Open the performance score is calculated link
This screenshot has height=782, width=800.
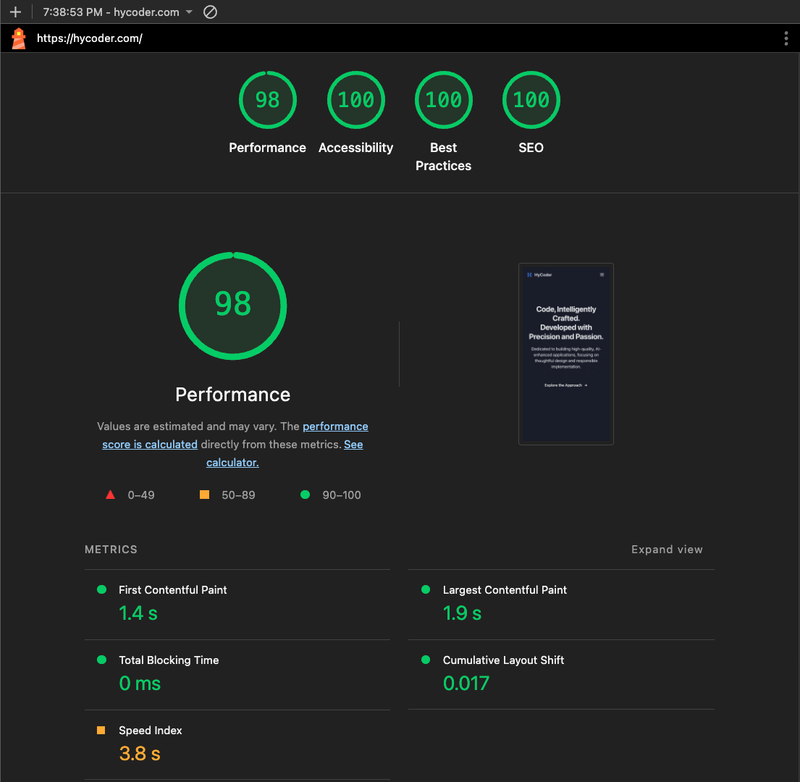pos(335,426)
